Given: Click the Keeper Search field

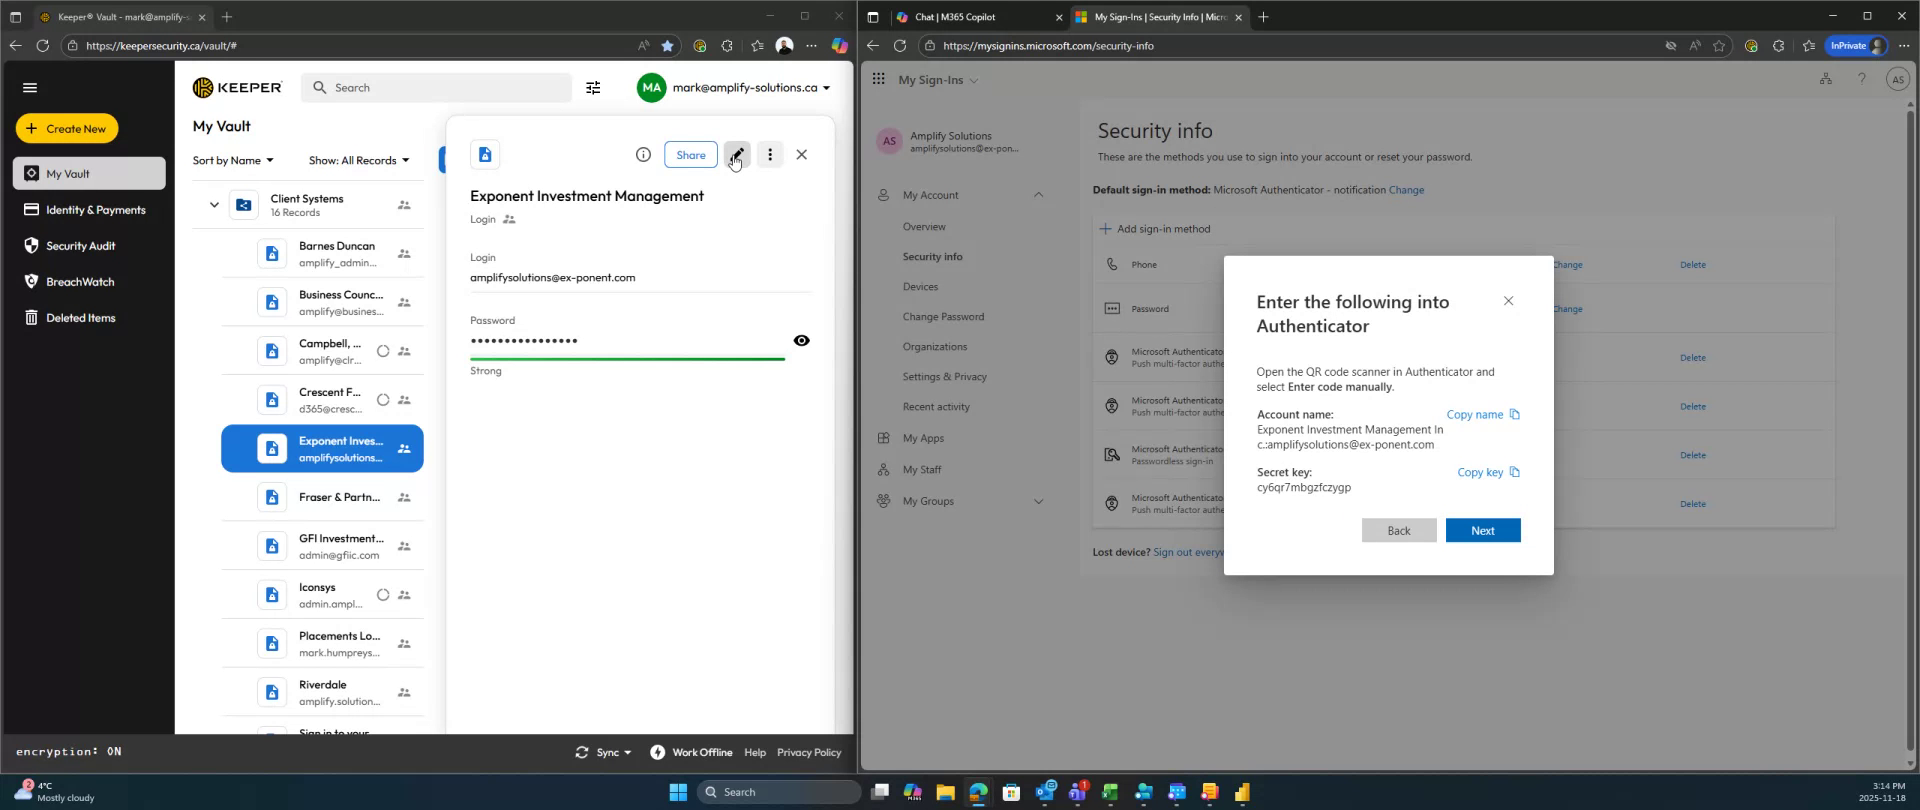Looking at the screenshot, I should coord(437,88).
